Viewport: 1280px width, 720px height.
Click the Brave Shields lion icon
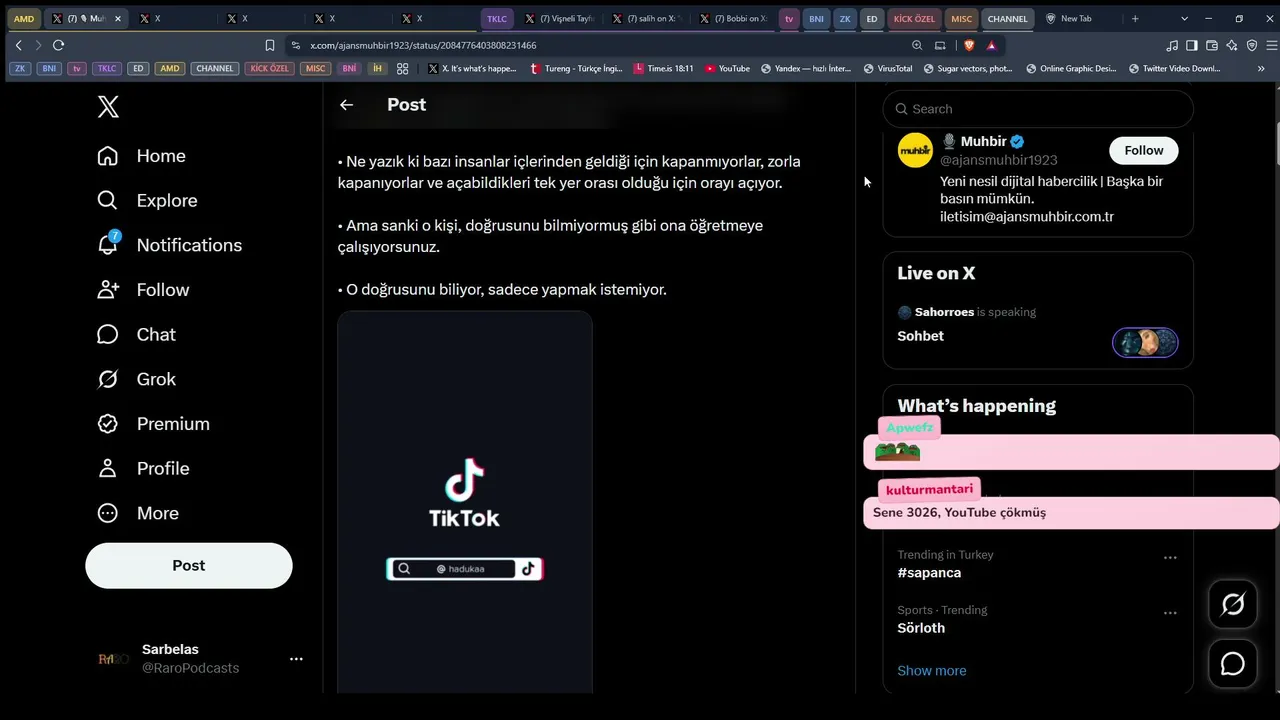click(x=969, y=45)
